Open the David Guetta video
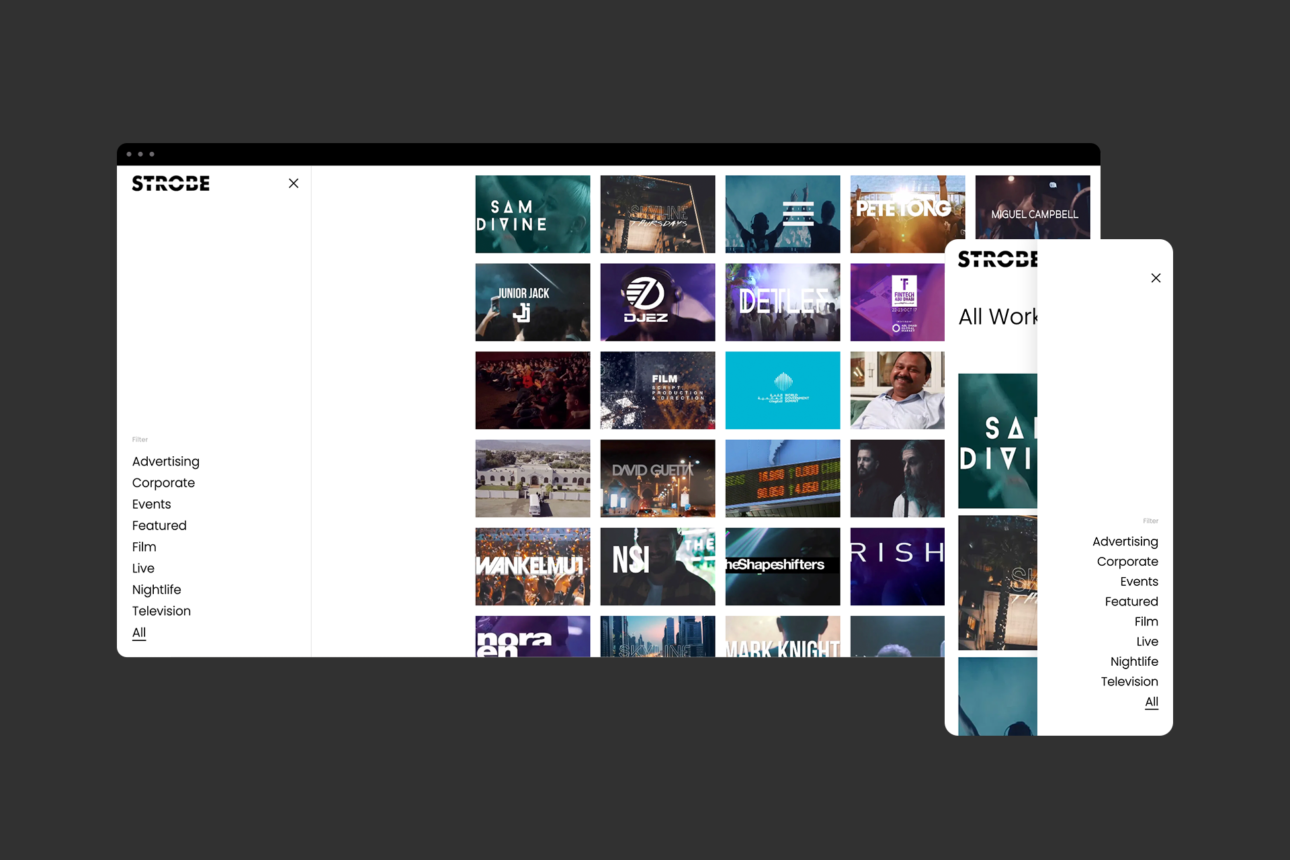Screen dimensions: 1290x860 (657, 478)
